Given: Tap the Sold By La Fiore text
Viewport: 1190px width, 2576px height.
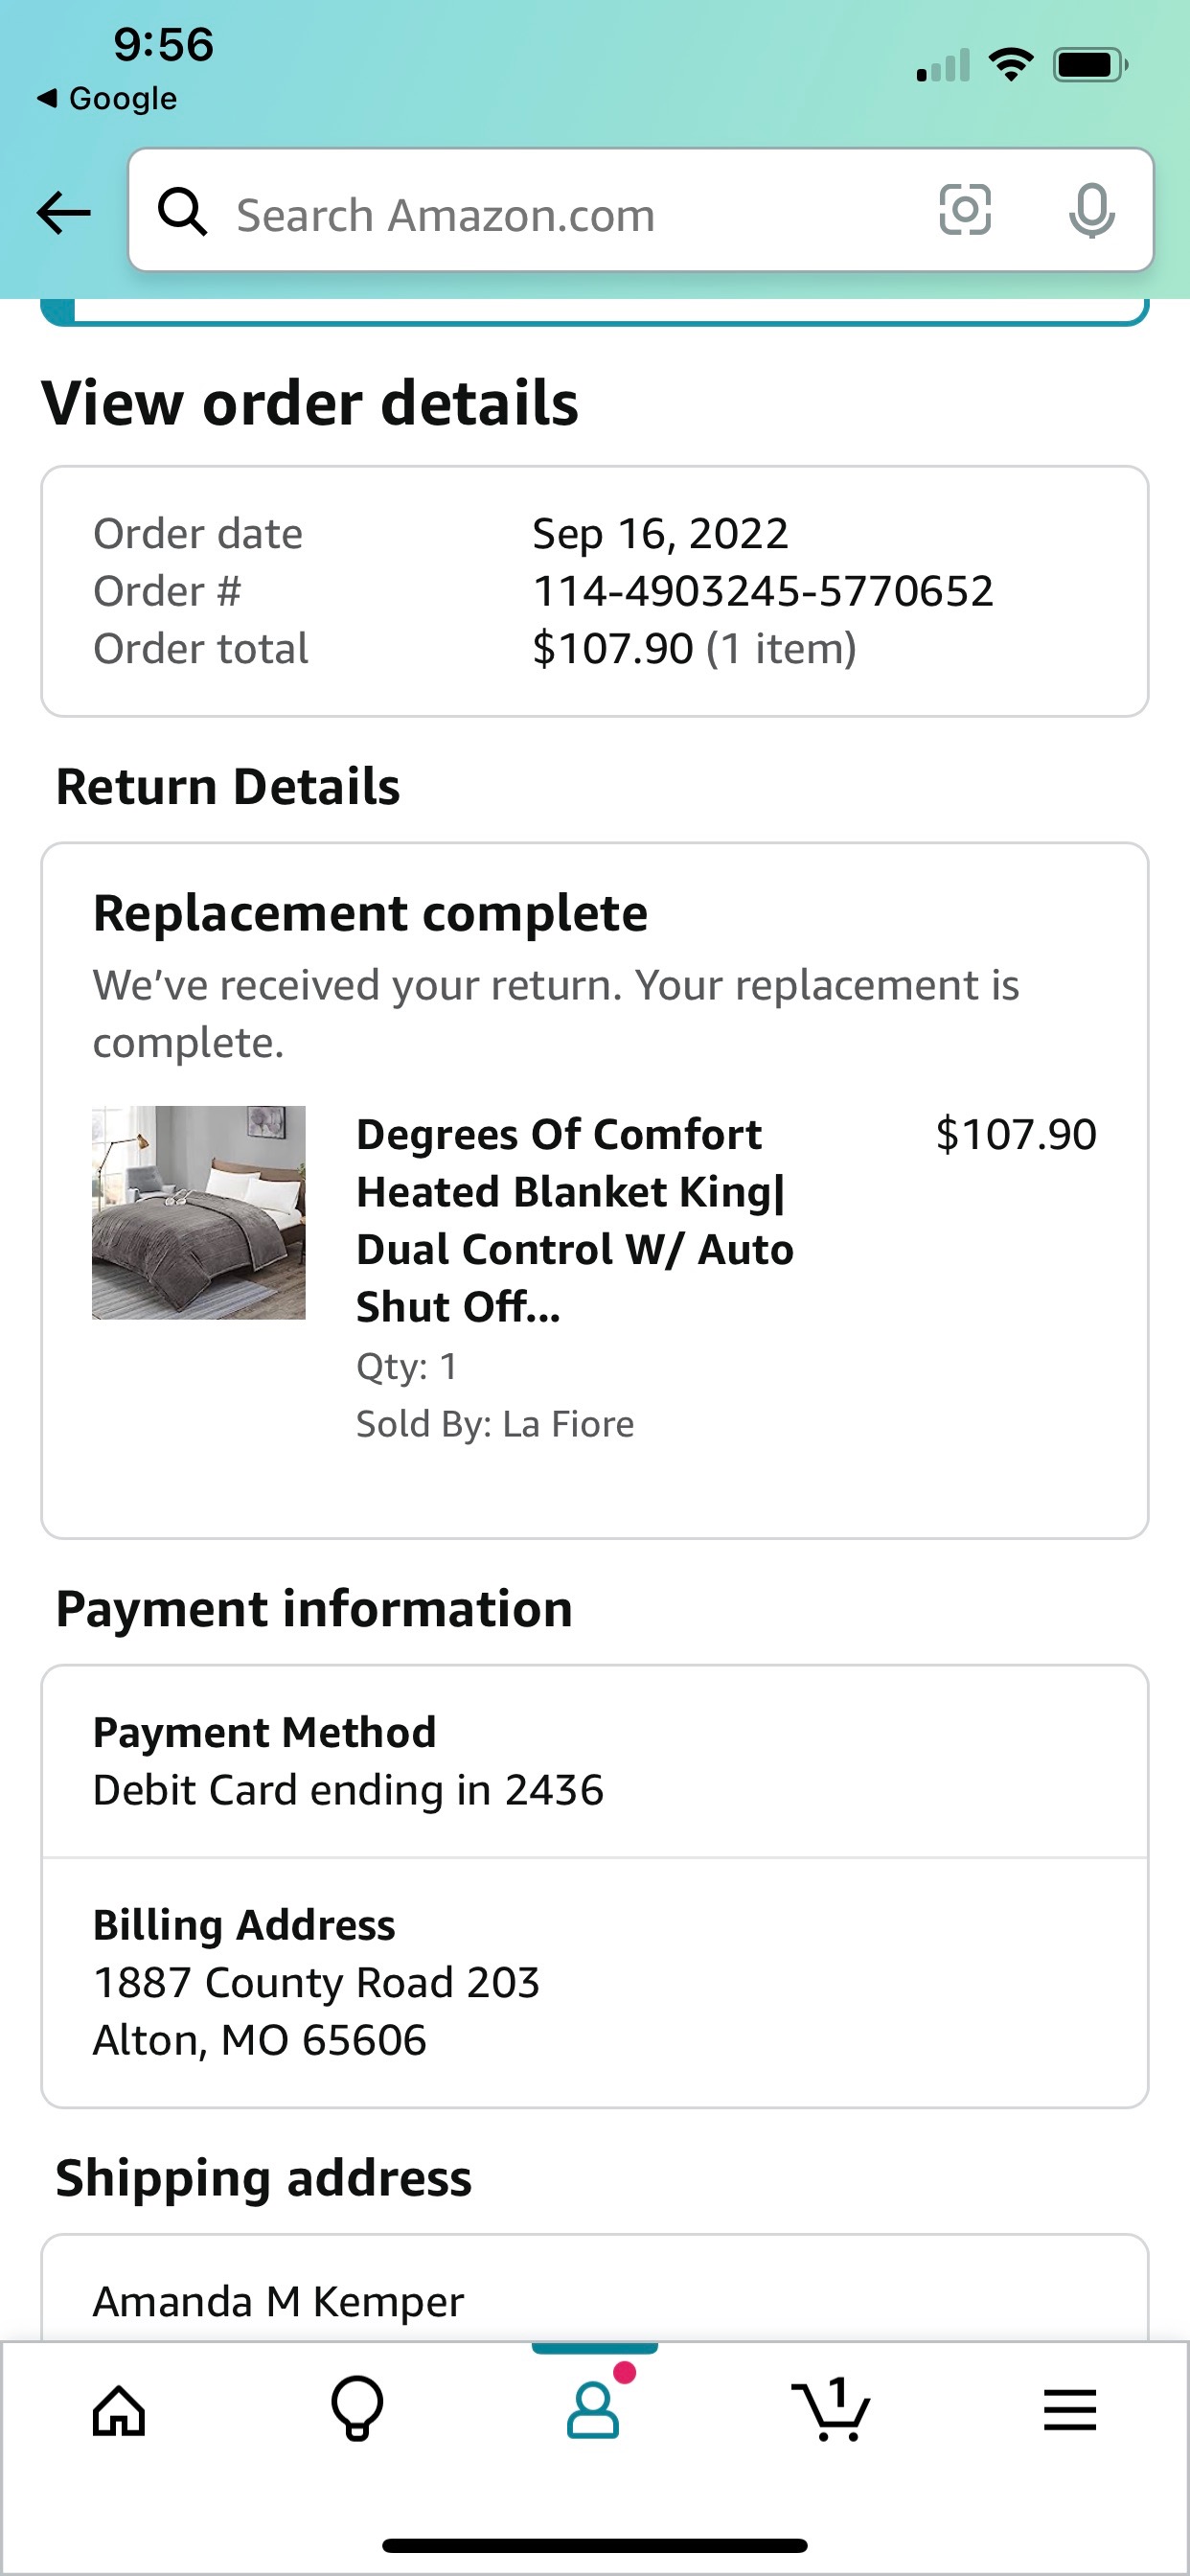Looking at the screenshot, I should (495, 1424).
